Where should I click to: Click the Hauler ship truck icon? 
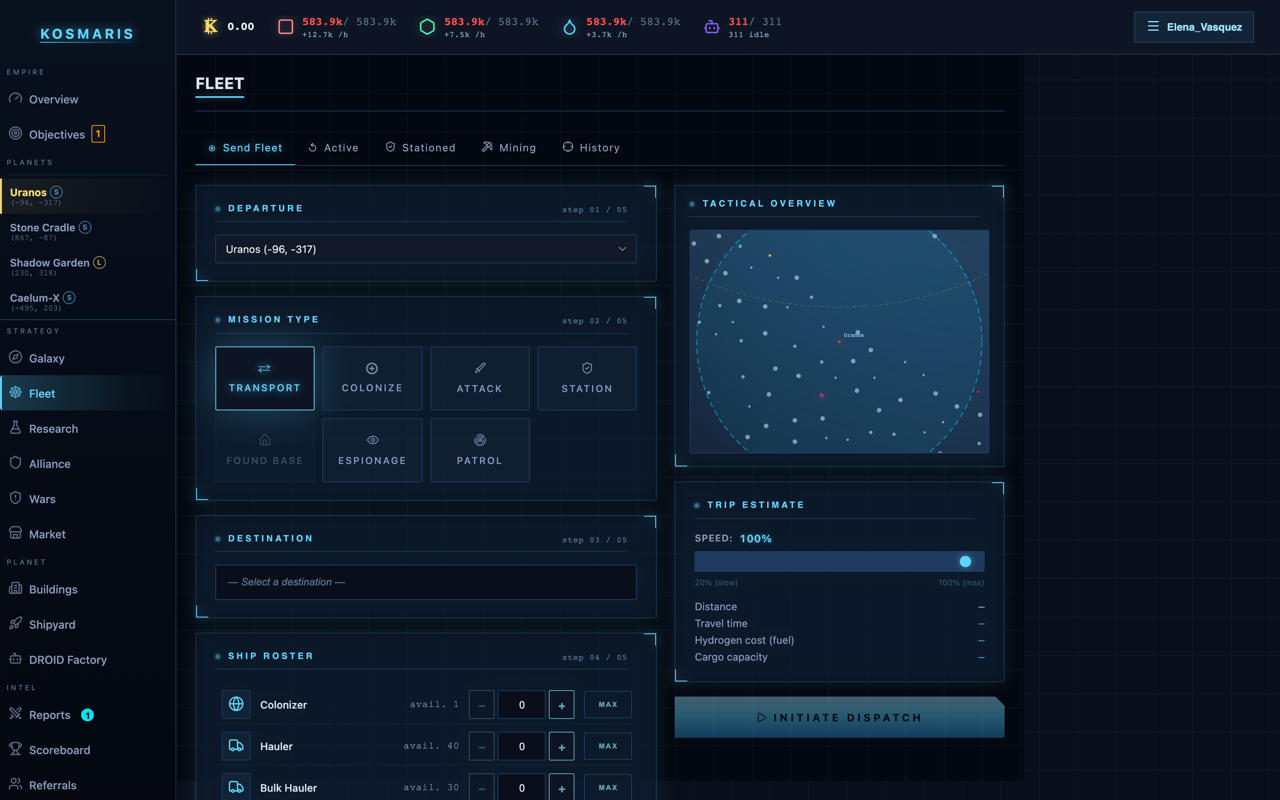(236, 746)
